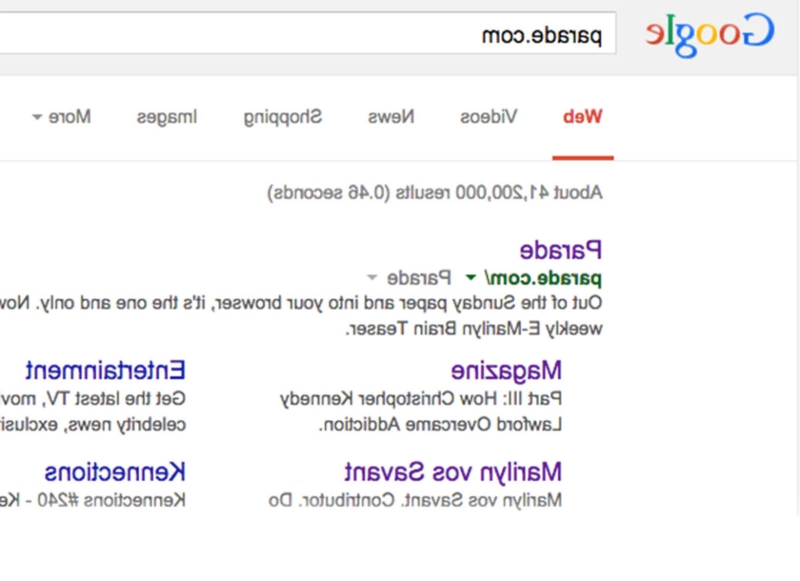Click the Google logo

click(710, 33)
